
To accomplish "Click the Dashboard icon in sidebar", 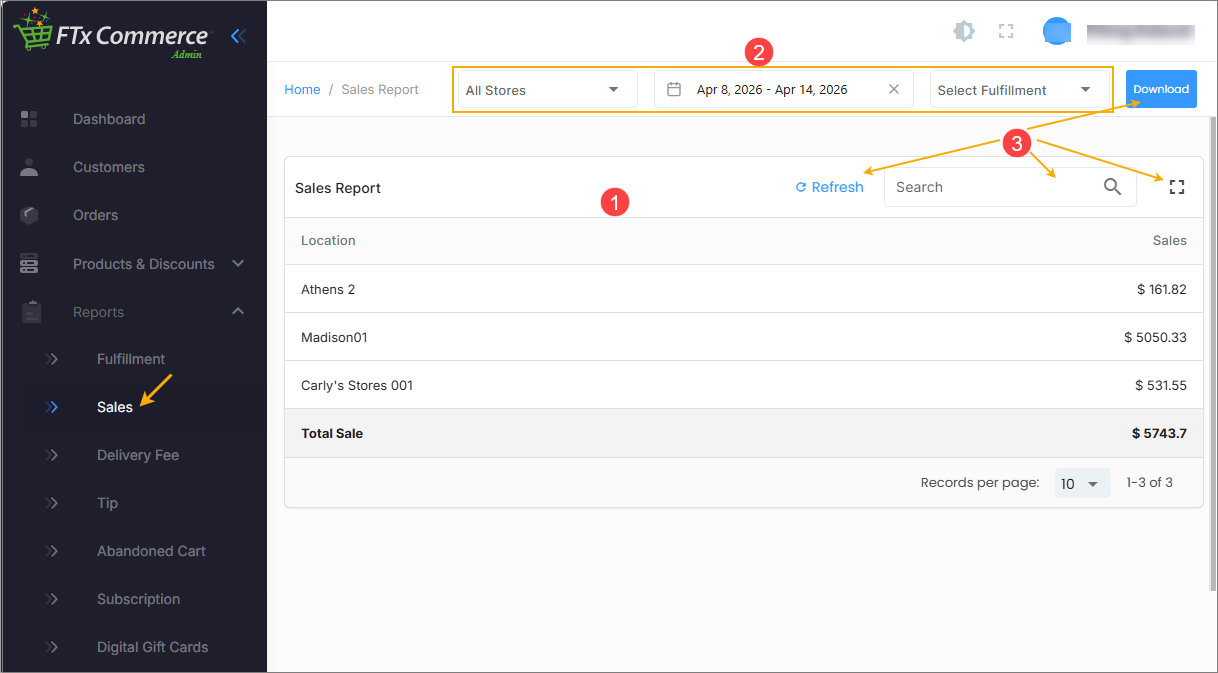I will pyautogui.click(x=29, y=119).
